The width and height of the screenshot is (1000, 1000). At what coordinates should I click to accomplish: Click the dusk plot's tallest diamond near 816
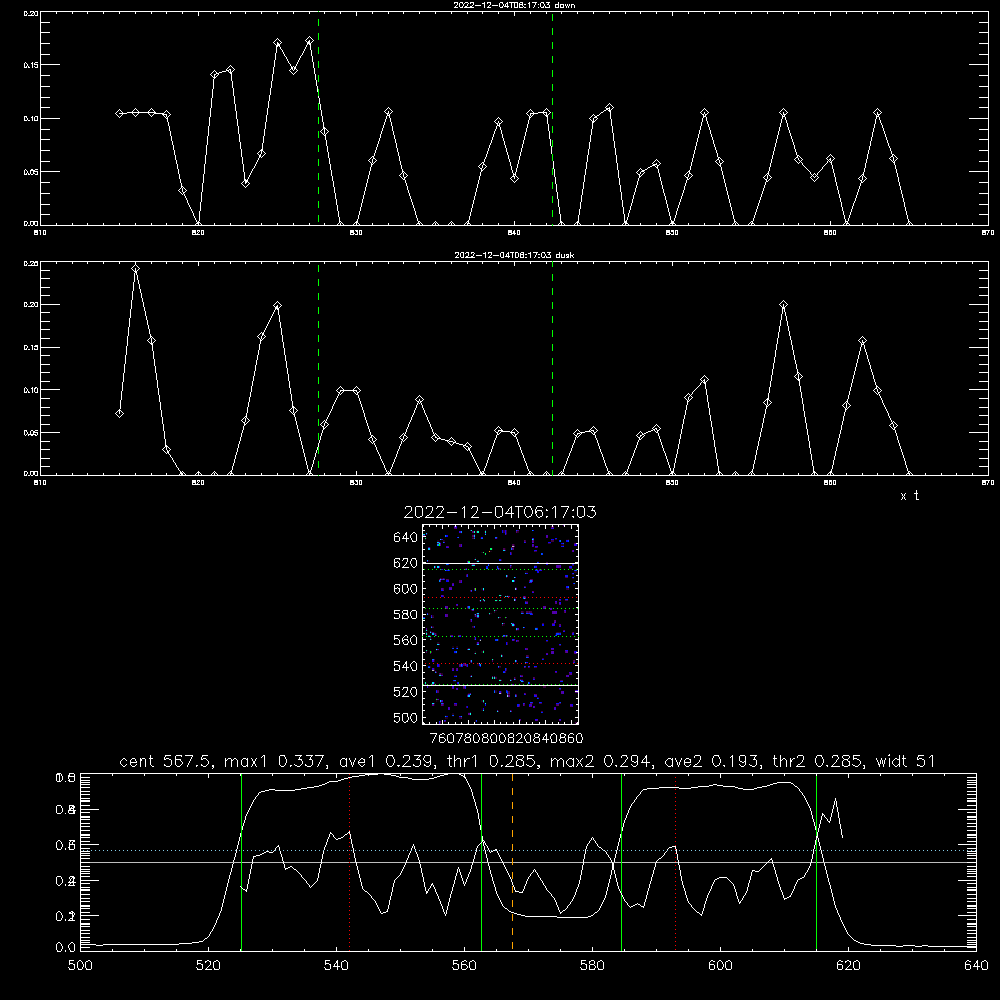(x=135, y=268)
